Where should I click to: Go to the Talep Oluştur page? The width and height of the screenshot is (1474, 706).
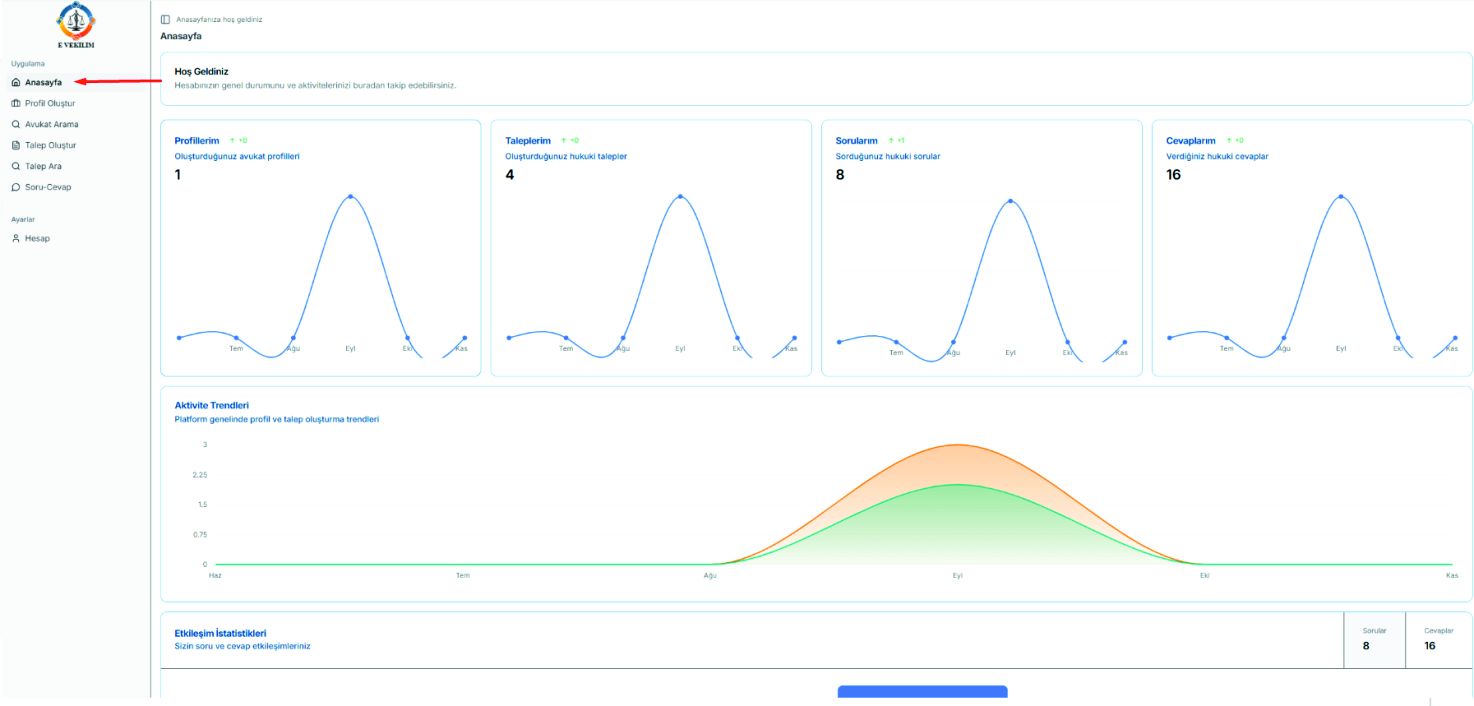[51, 145]
